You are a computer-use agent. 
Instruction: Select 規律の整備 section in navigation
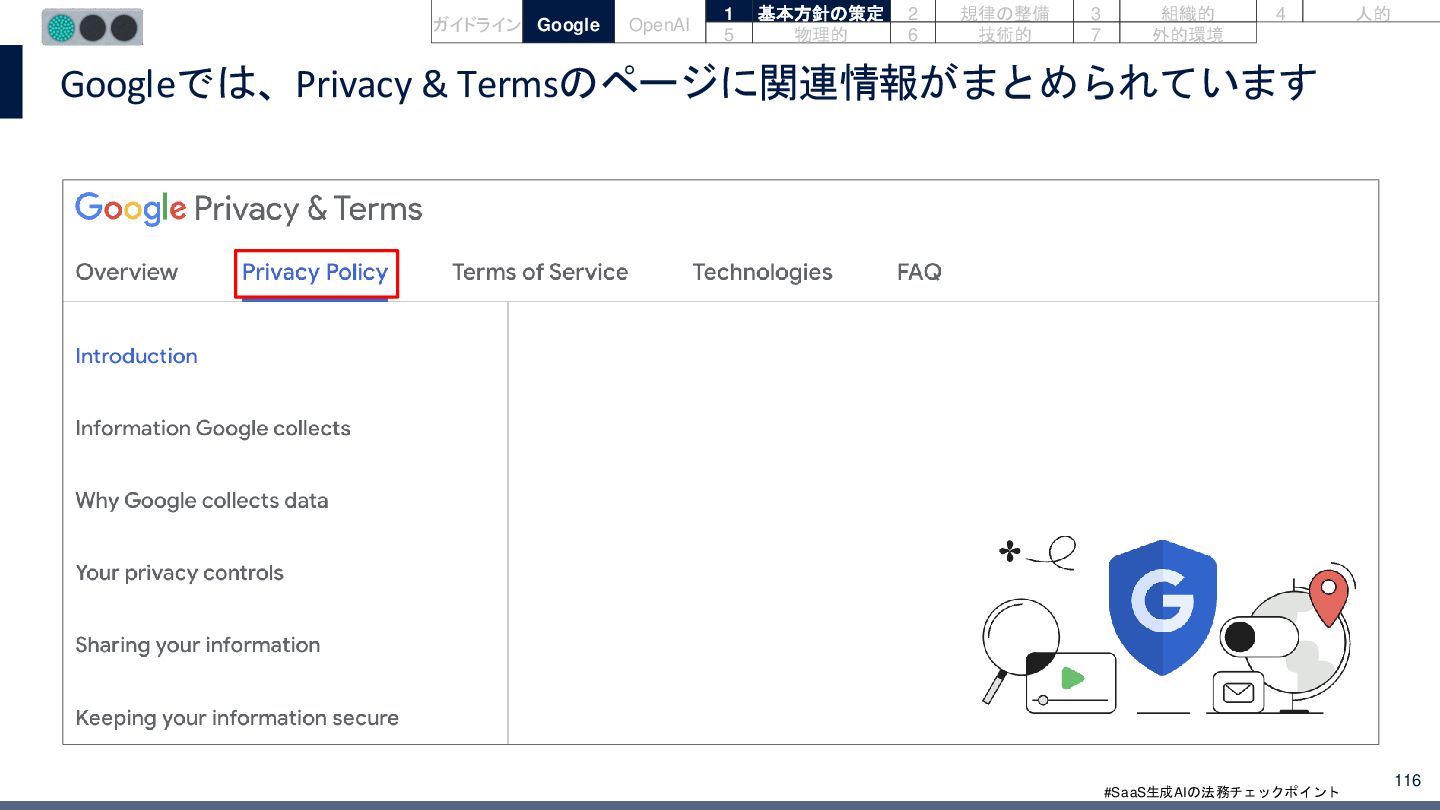click(1004, 13)
